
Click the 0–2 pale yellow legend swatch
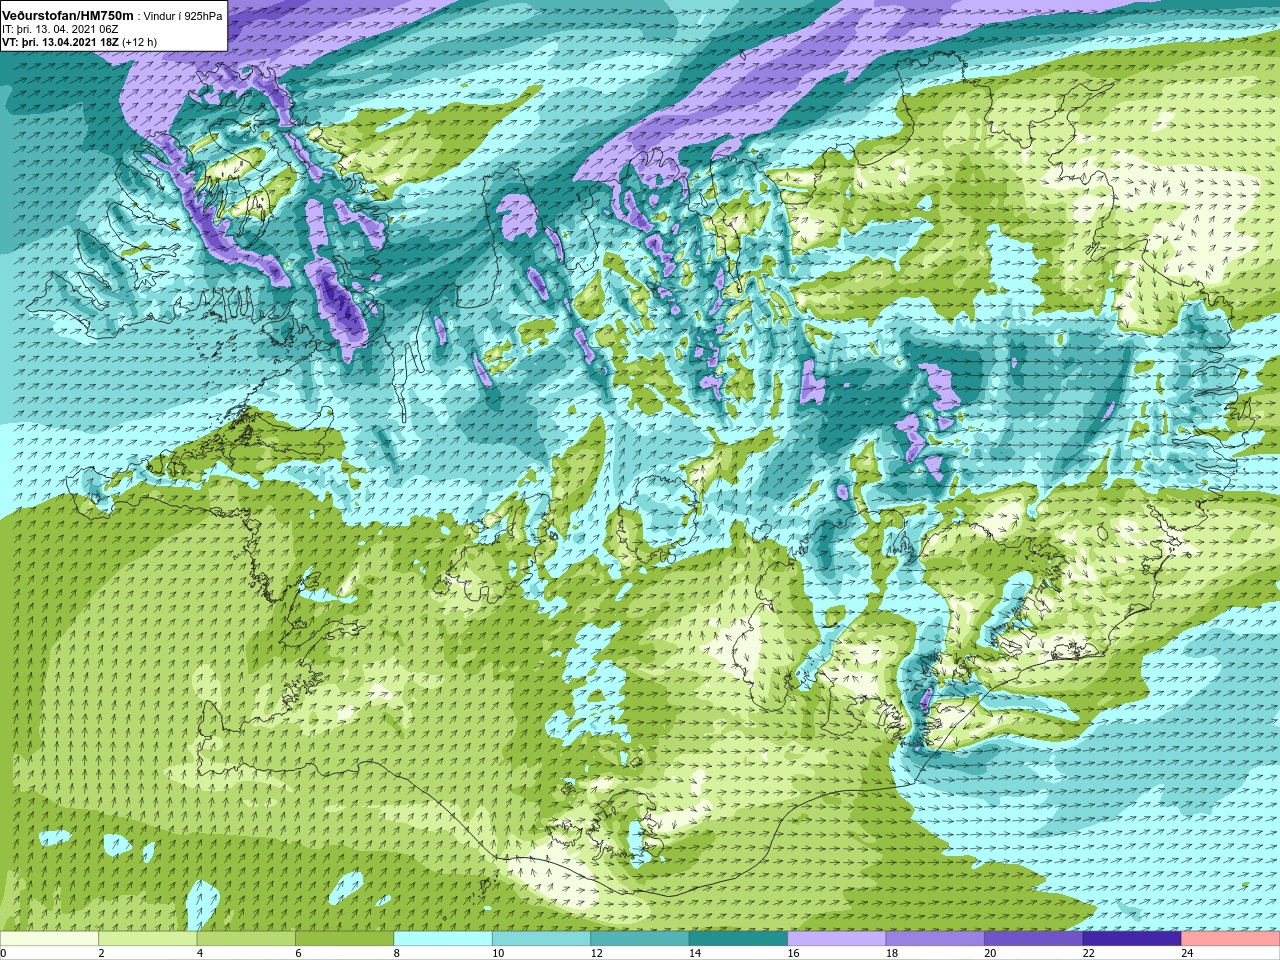[49, 939]
